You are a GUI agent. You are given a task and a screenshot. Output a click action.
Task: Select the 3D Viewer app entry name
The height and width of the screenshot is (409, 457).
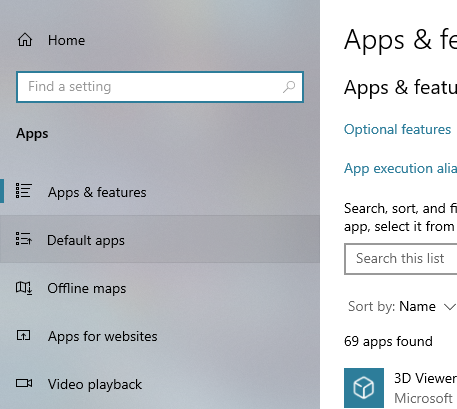[425, 378]
